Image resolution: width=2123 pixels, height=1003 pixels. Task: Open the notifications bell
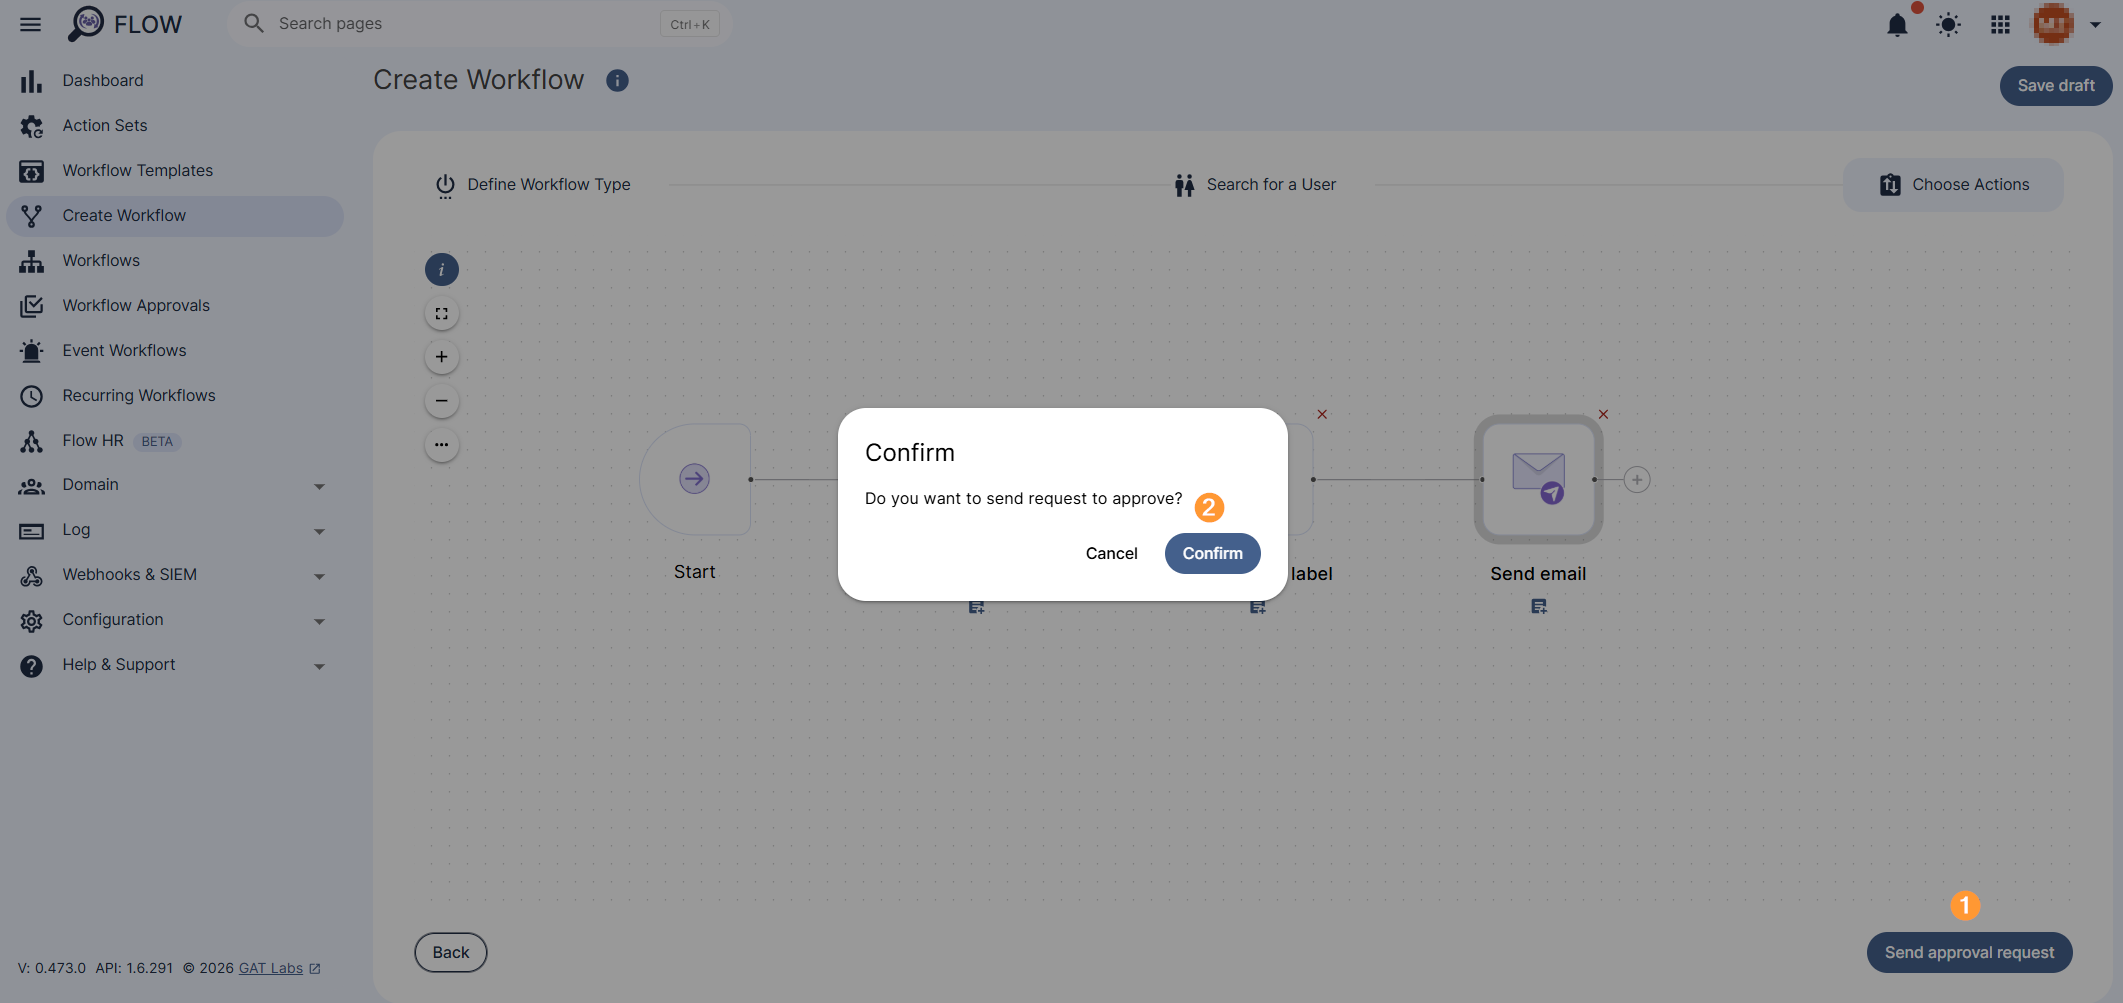click(x=1897, y=25)
